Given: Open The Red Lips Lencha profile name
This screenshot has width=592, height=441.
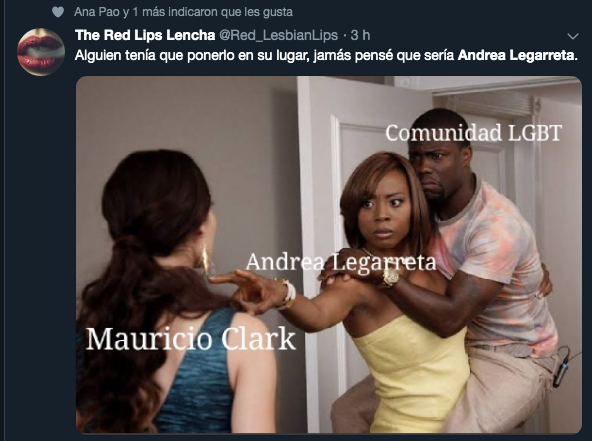Looking at the screenshot, I should (145, 35).
